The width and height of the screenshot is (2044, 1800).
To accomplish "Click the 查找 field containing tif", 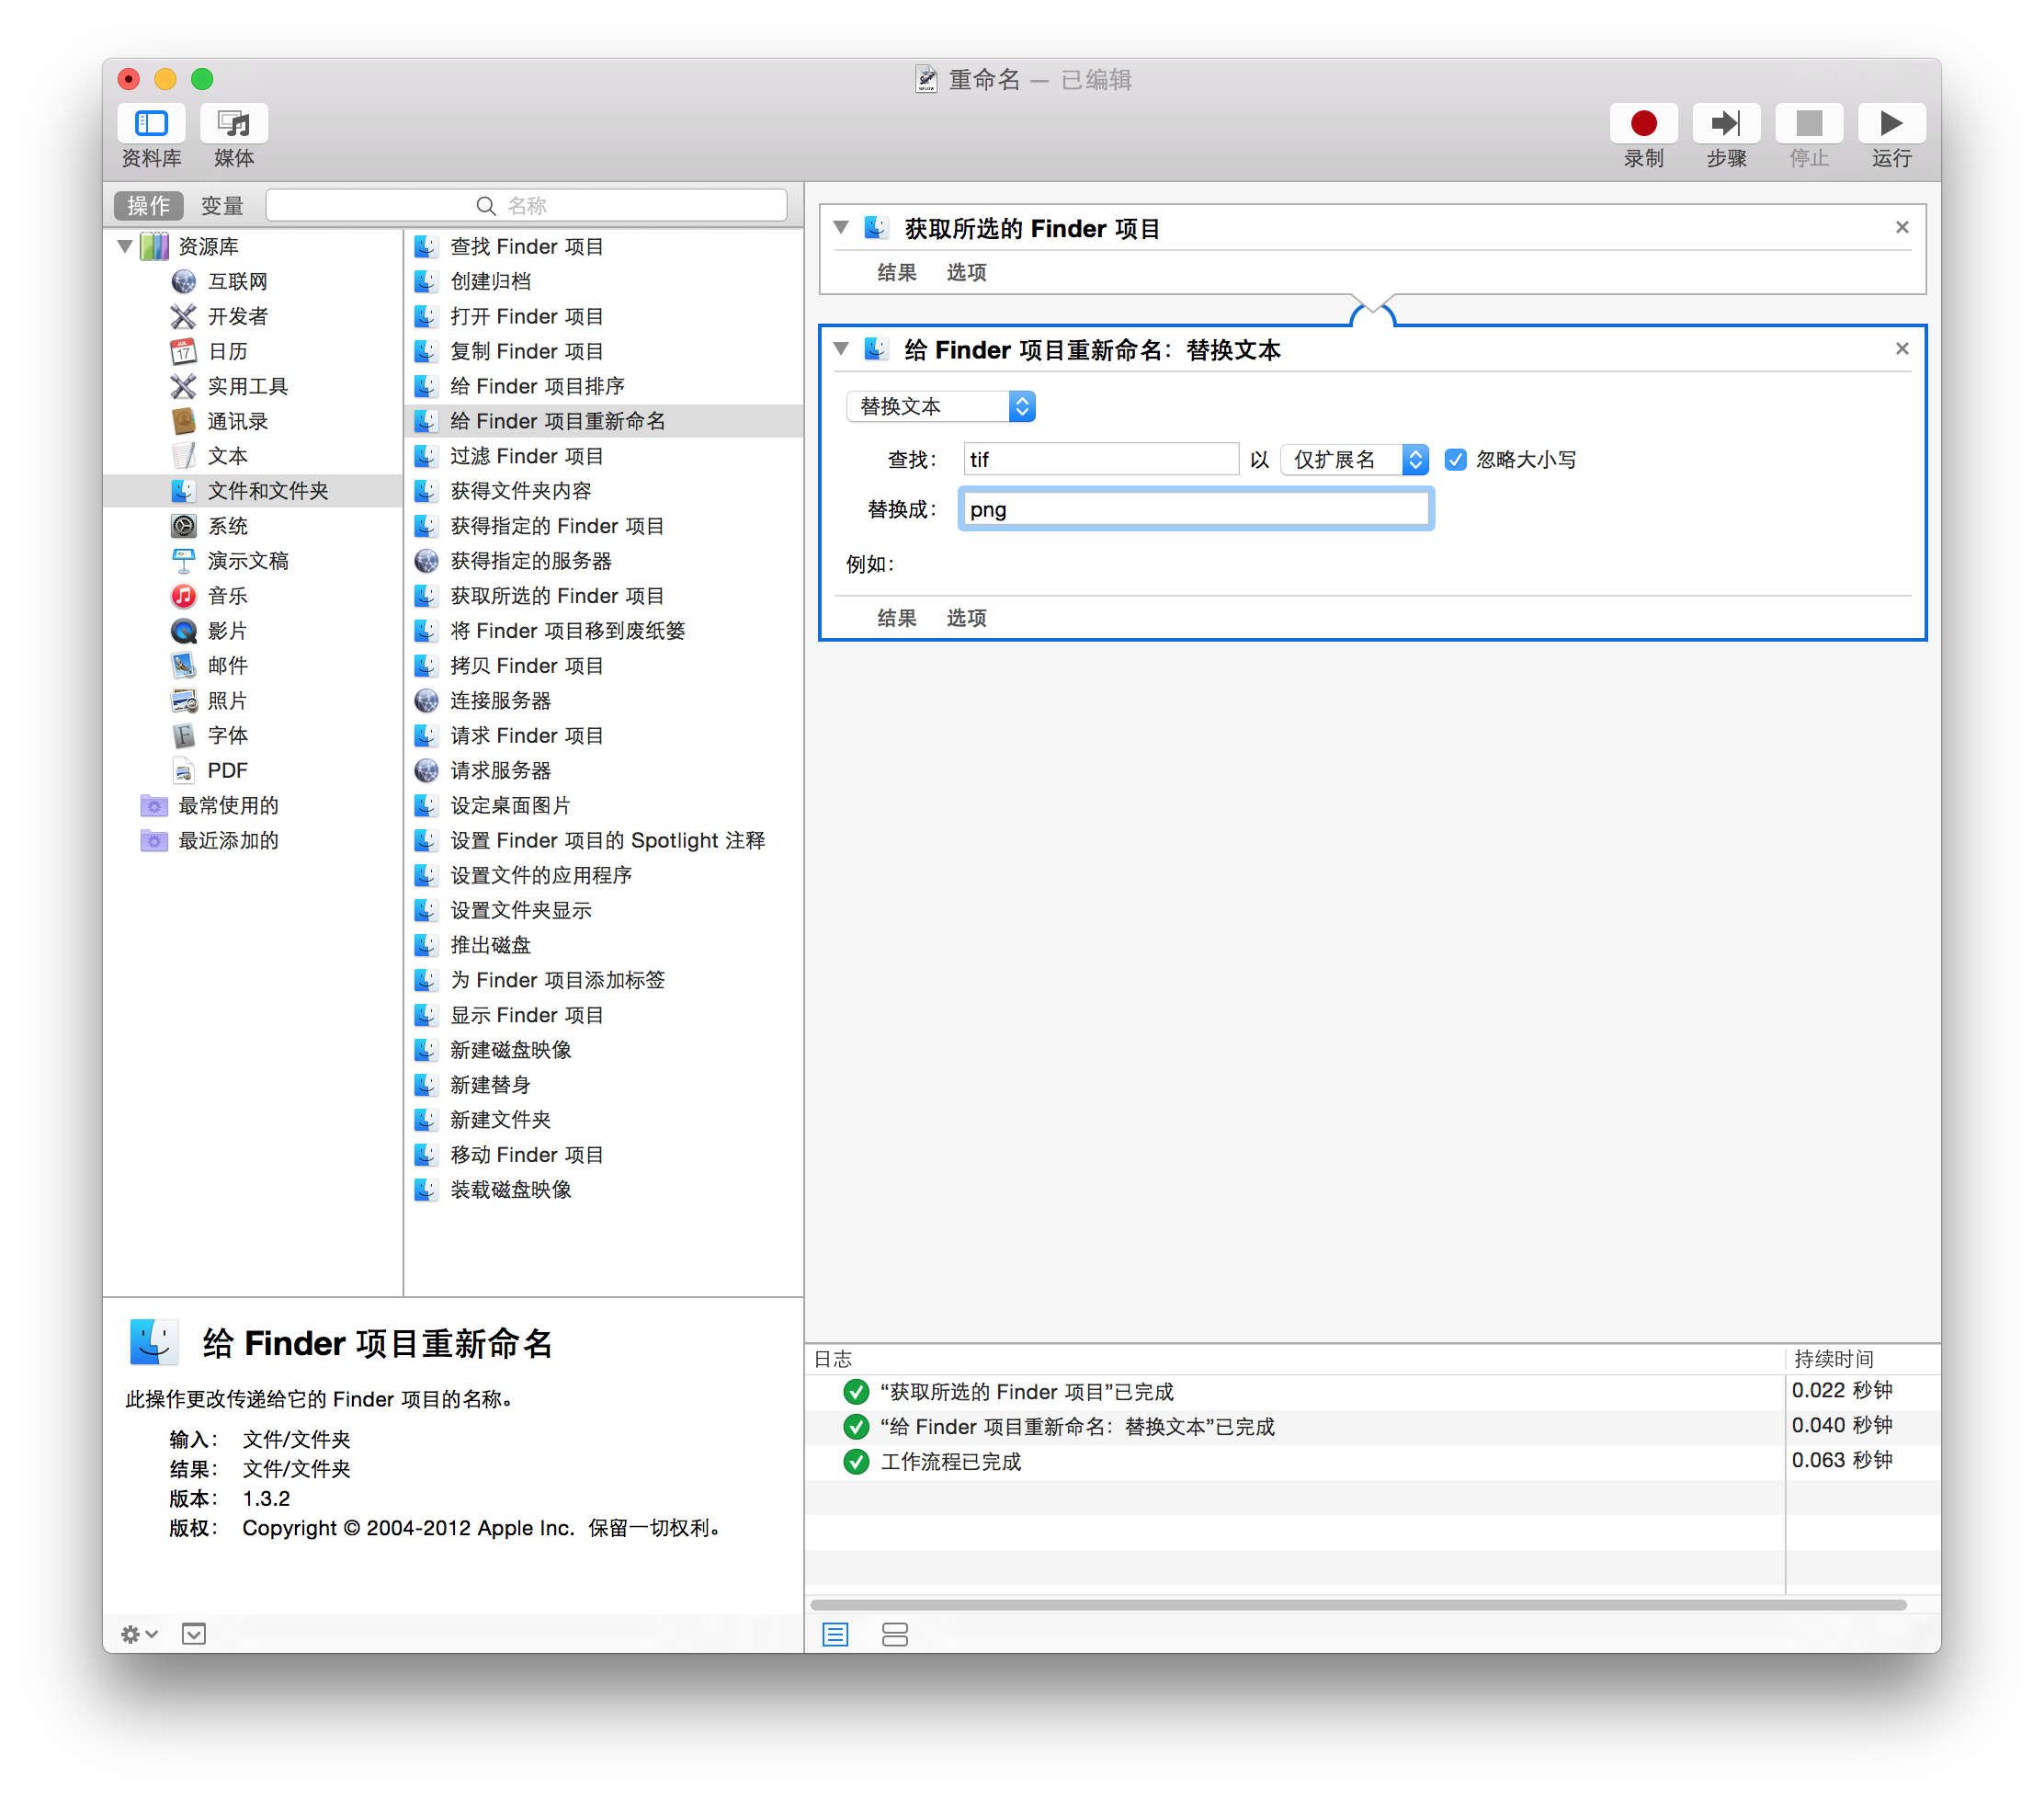I will click(x=1101, y=460).
